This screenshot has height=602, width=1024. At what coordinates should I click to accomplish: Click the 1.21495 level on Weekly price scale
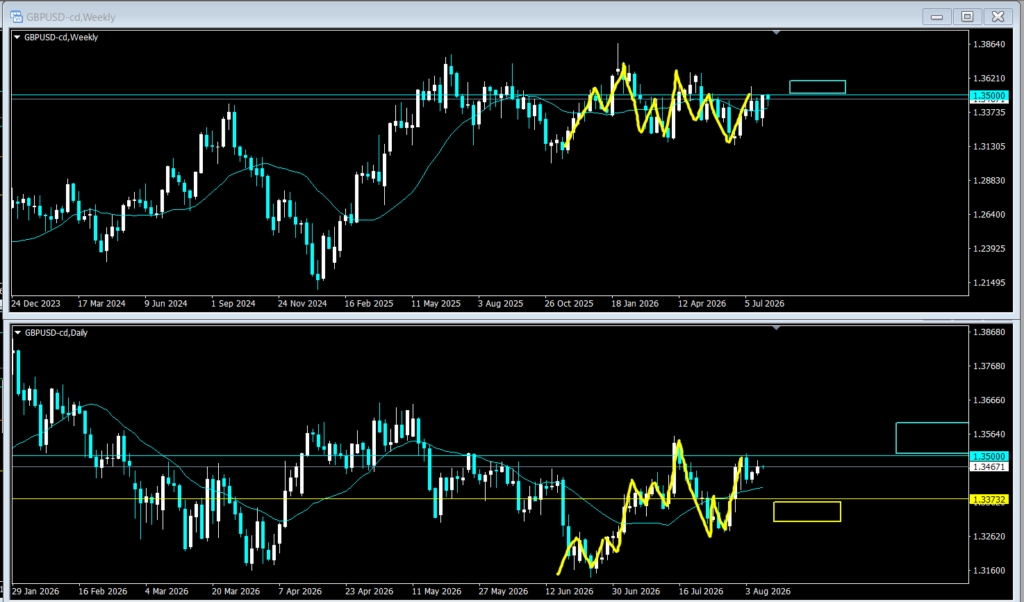pos(988,282)
